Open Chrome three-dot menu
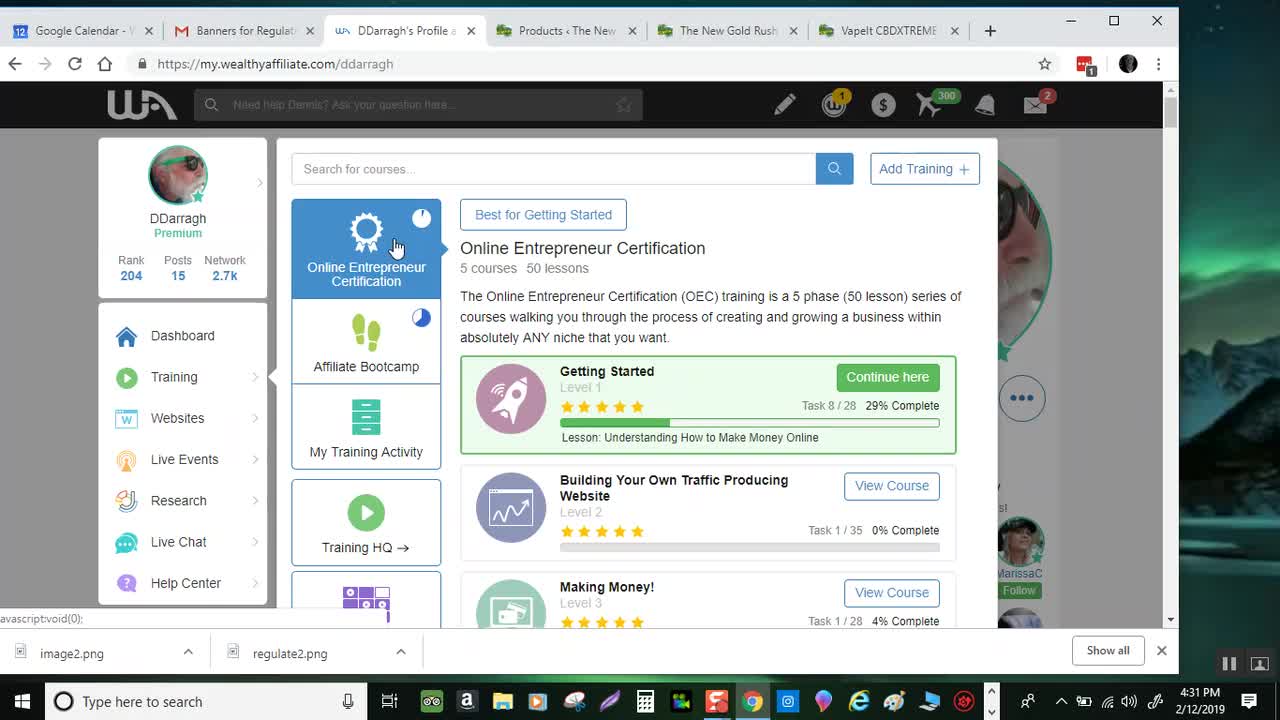This screenshot has height=720, width=1280. [x=1158, y=64]
